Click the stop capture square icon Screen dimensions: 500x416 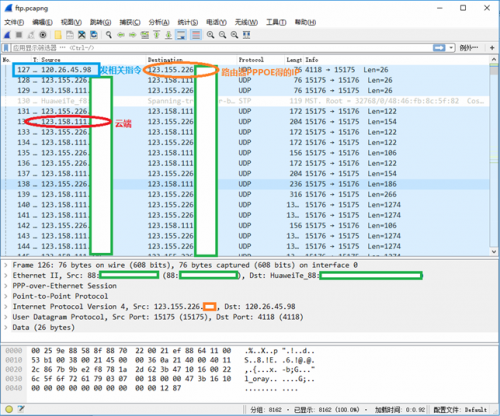19,35
